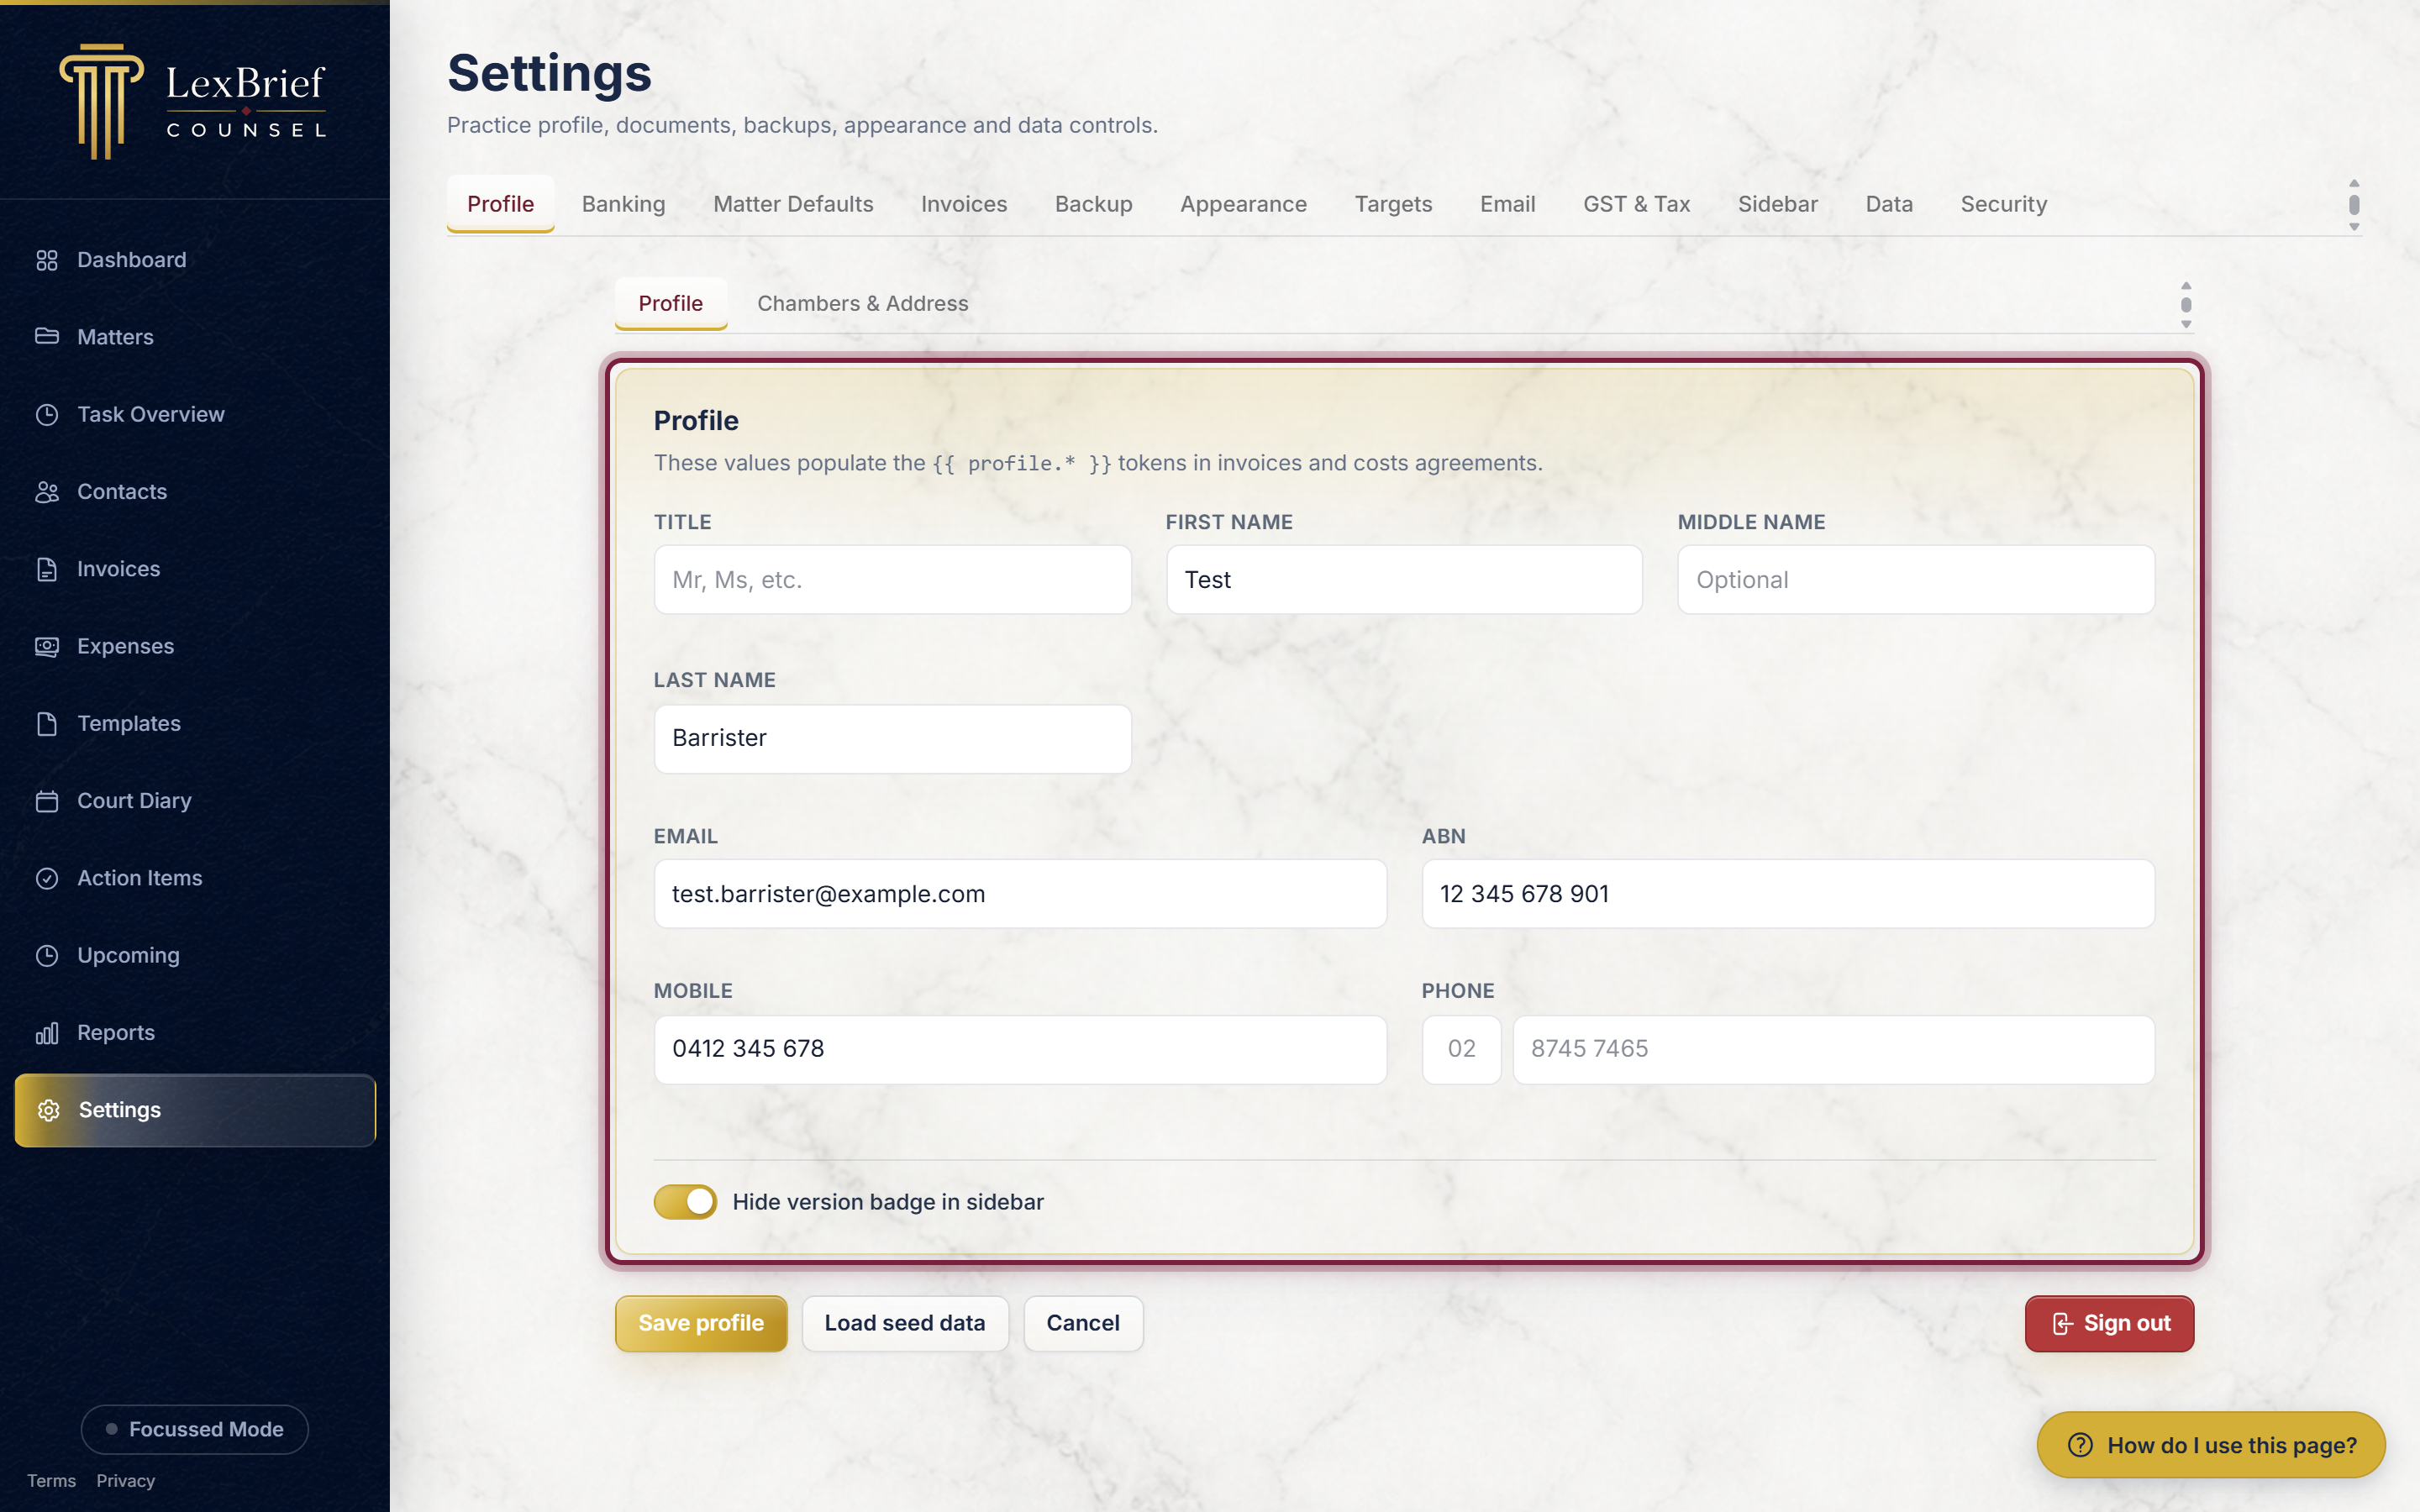Open the Email settings tab

(x=1507, y=204)
